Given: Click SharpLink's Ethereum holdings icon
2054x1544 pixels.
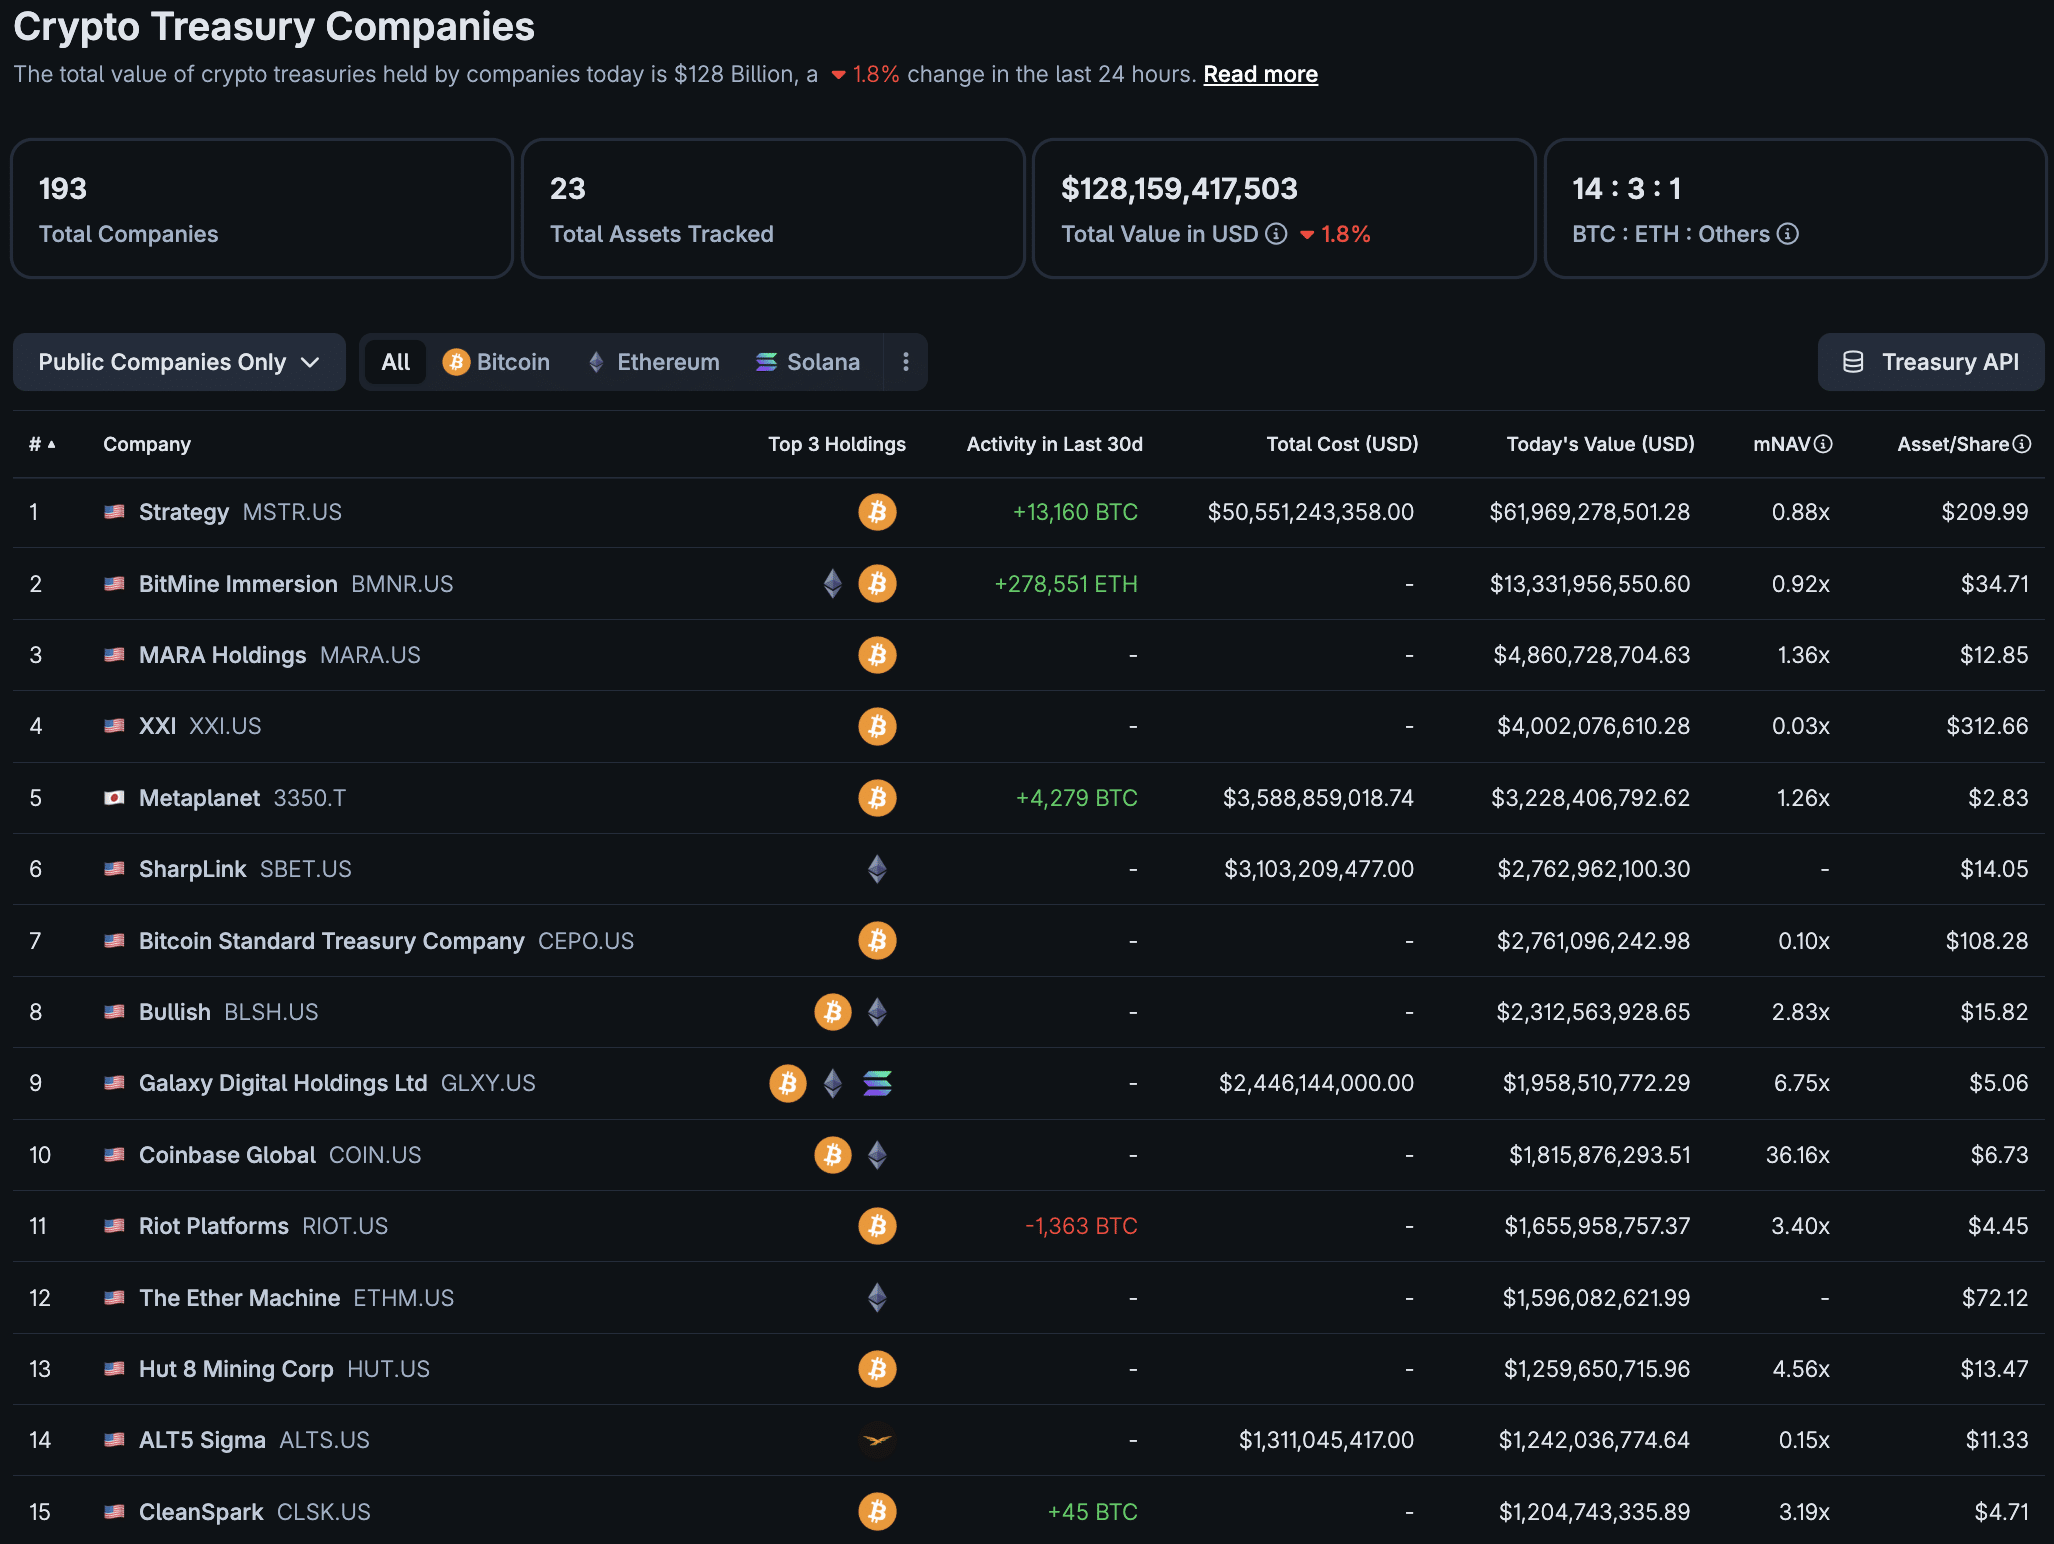Looking at the screenshot, I should point(877,869).
